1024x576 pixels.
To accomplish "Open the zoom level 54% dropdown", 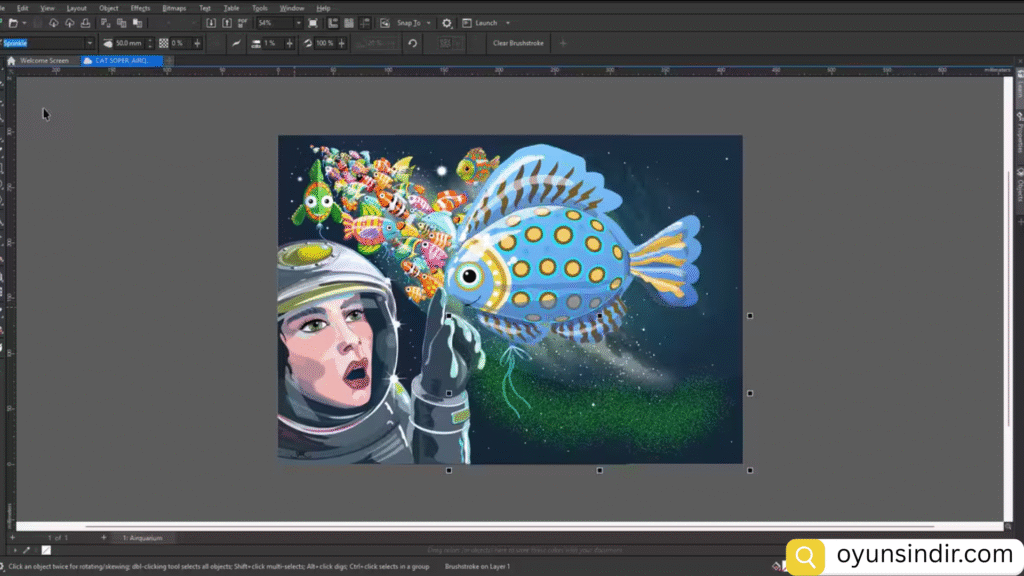I will pos(298,23).
